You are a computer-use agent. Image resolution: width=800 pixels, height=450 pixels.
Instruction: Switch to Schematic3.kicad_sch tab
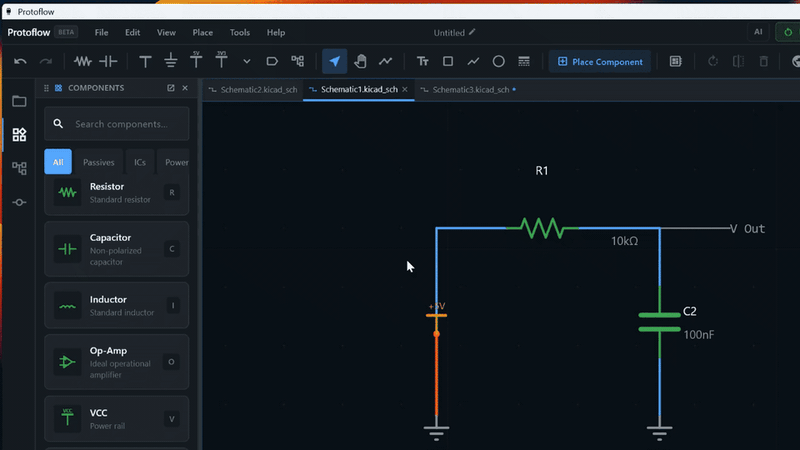tap(469, 90)
